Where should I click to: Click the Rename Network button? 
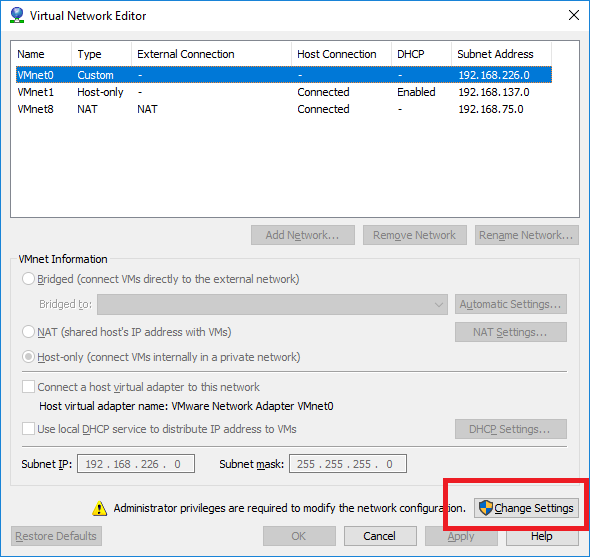coord(526,235)
